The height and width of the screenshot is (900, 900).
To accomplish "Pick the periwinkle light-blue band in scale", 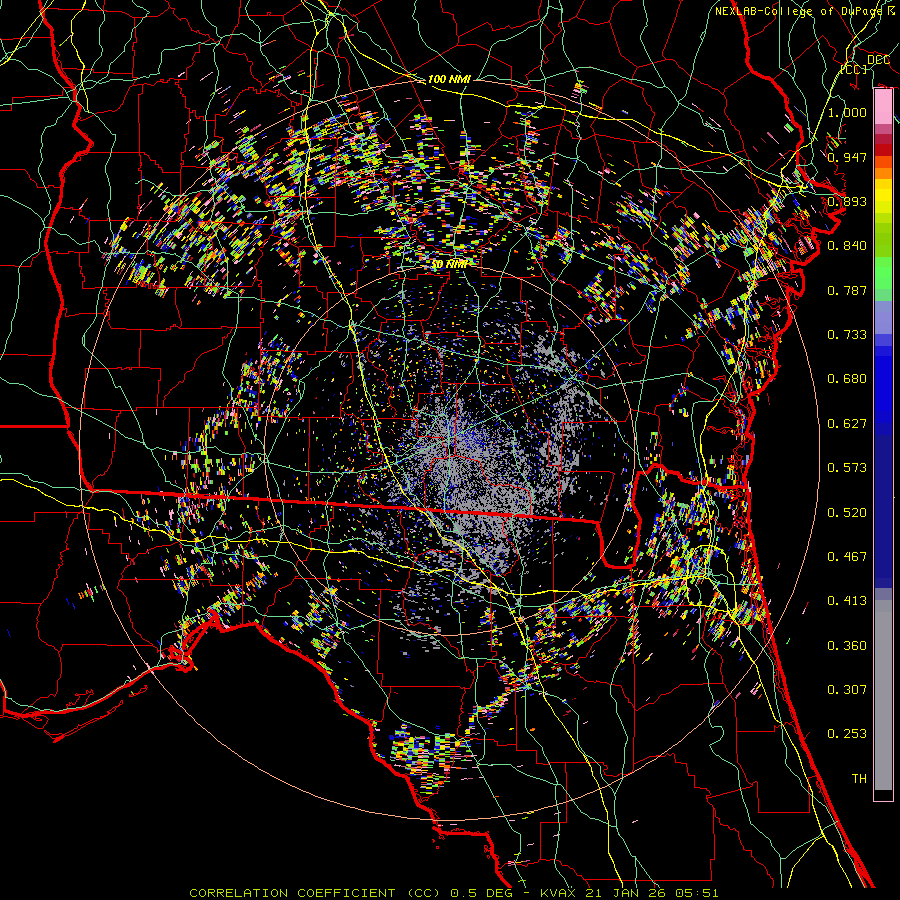I will coord(883,318).
